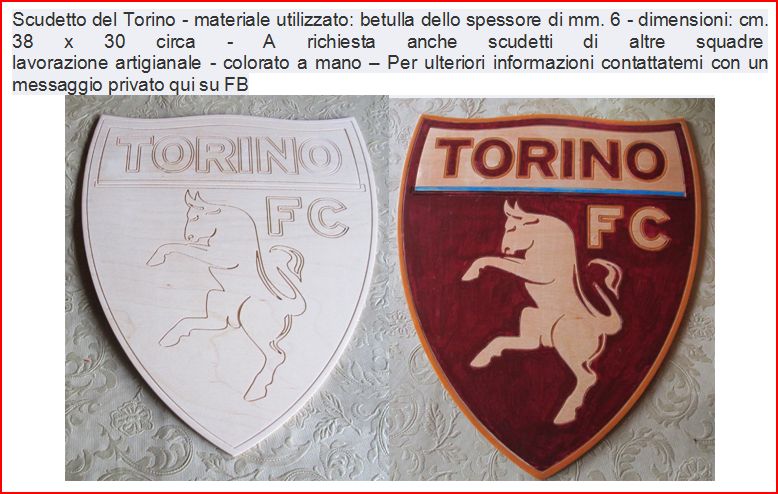Click the FC letters on the painted shield
Viewport: 778px width, 494px height.
pyautogui.click(x=628, y=228)
